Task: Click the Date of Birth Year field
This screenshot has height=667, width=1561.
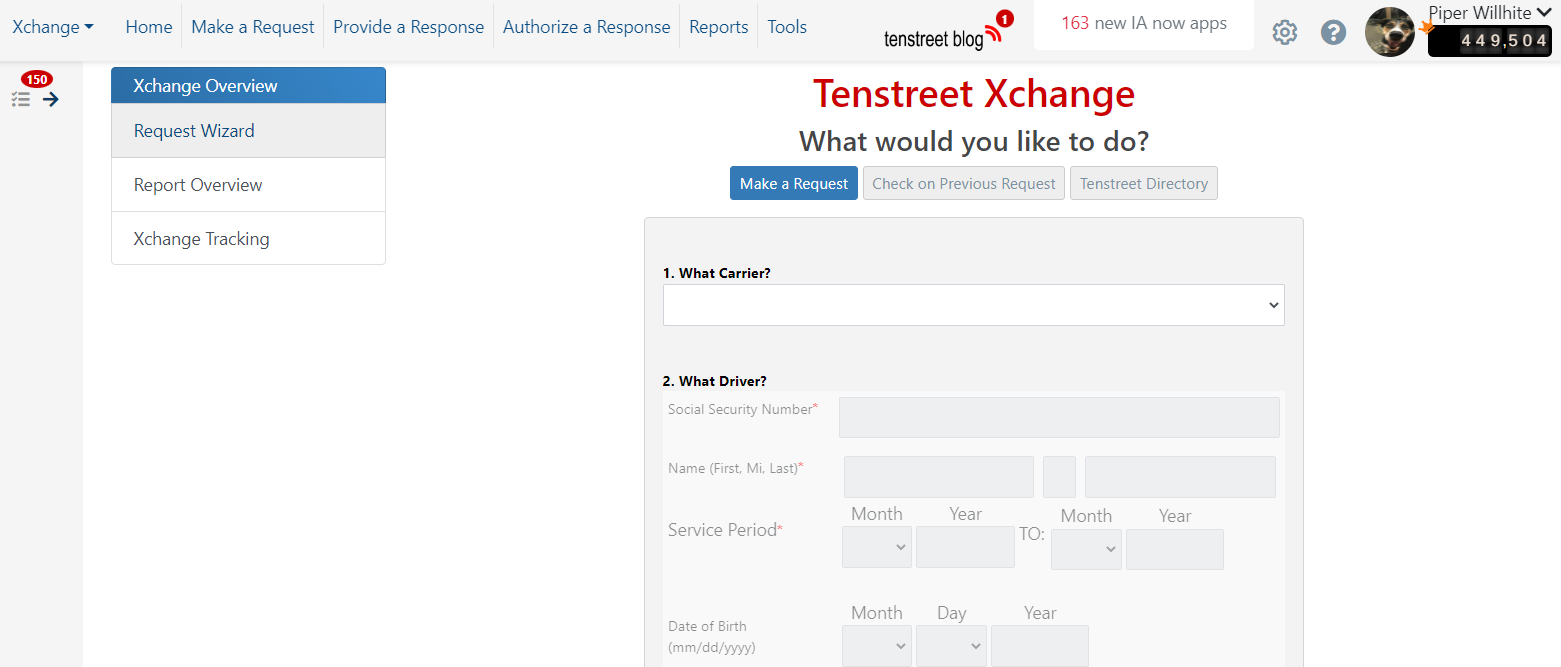Action: [1040, 646]
